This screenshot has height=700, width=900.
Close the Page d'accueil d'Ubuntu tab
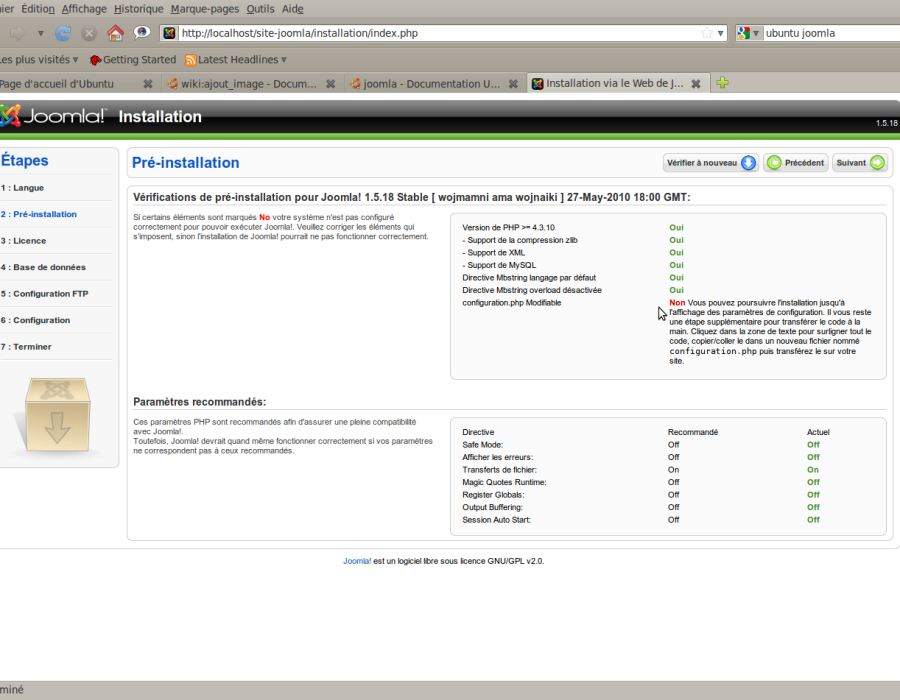[148, 84]
